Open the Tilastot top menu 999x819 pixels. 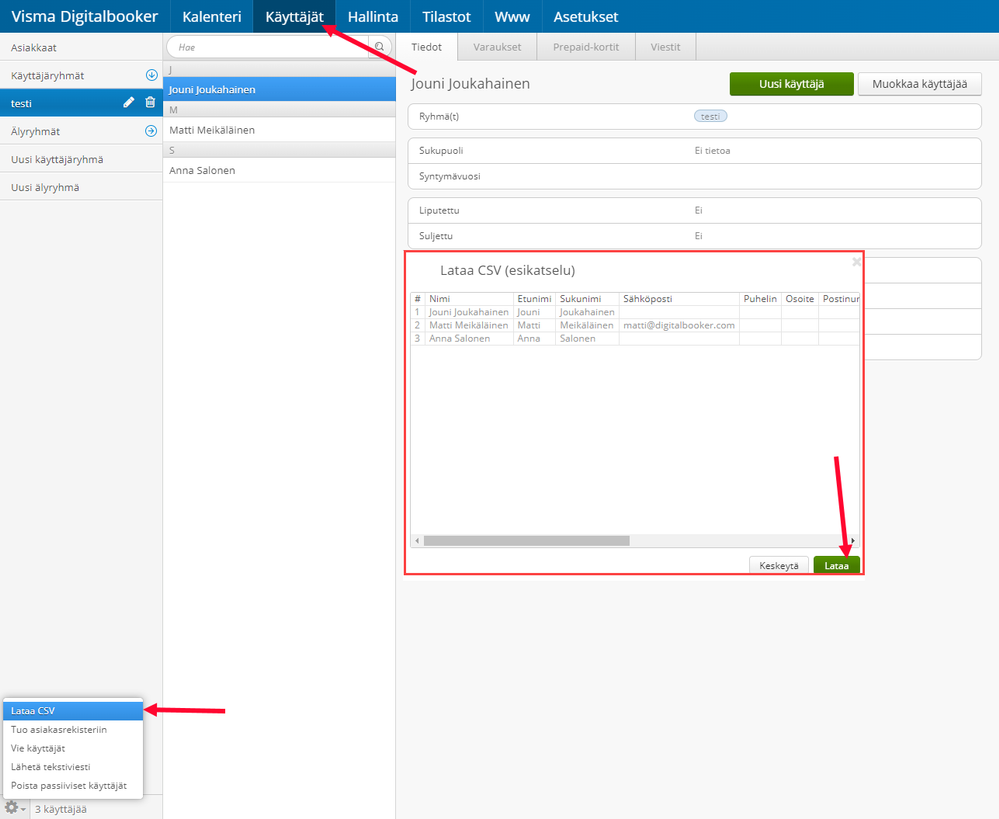tap(446, 17)
